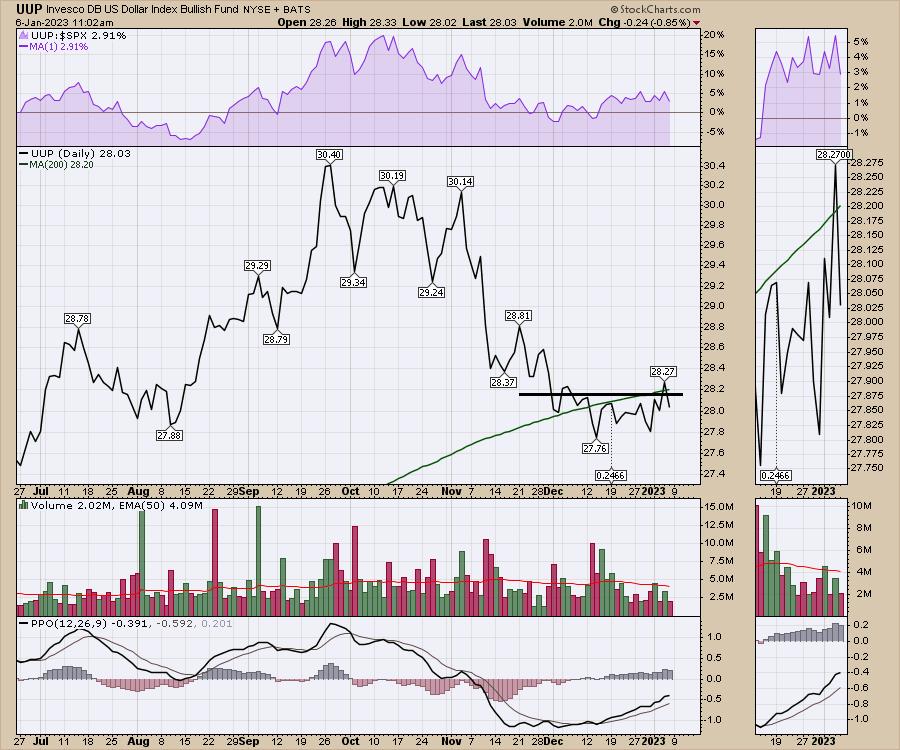Click the 28.81 November bounce label
Image resolution: width=900 pixels, height=750 pixels.
(518, 315)
